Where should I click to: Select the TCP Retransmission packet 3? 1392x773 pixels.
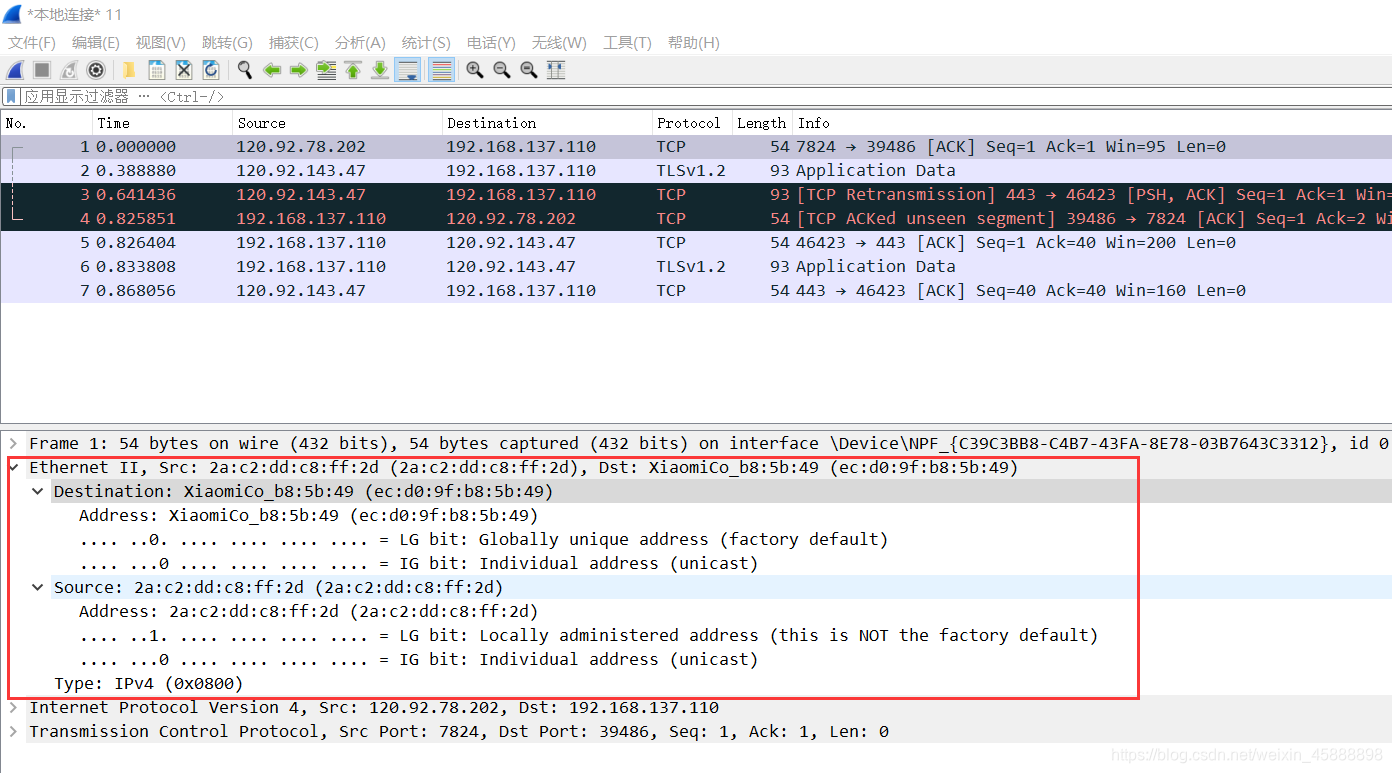pyautogui.click(x=696, y=195)
